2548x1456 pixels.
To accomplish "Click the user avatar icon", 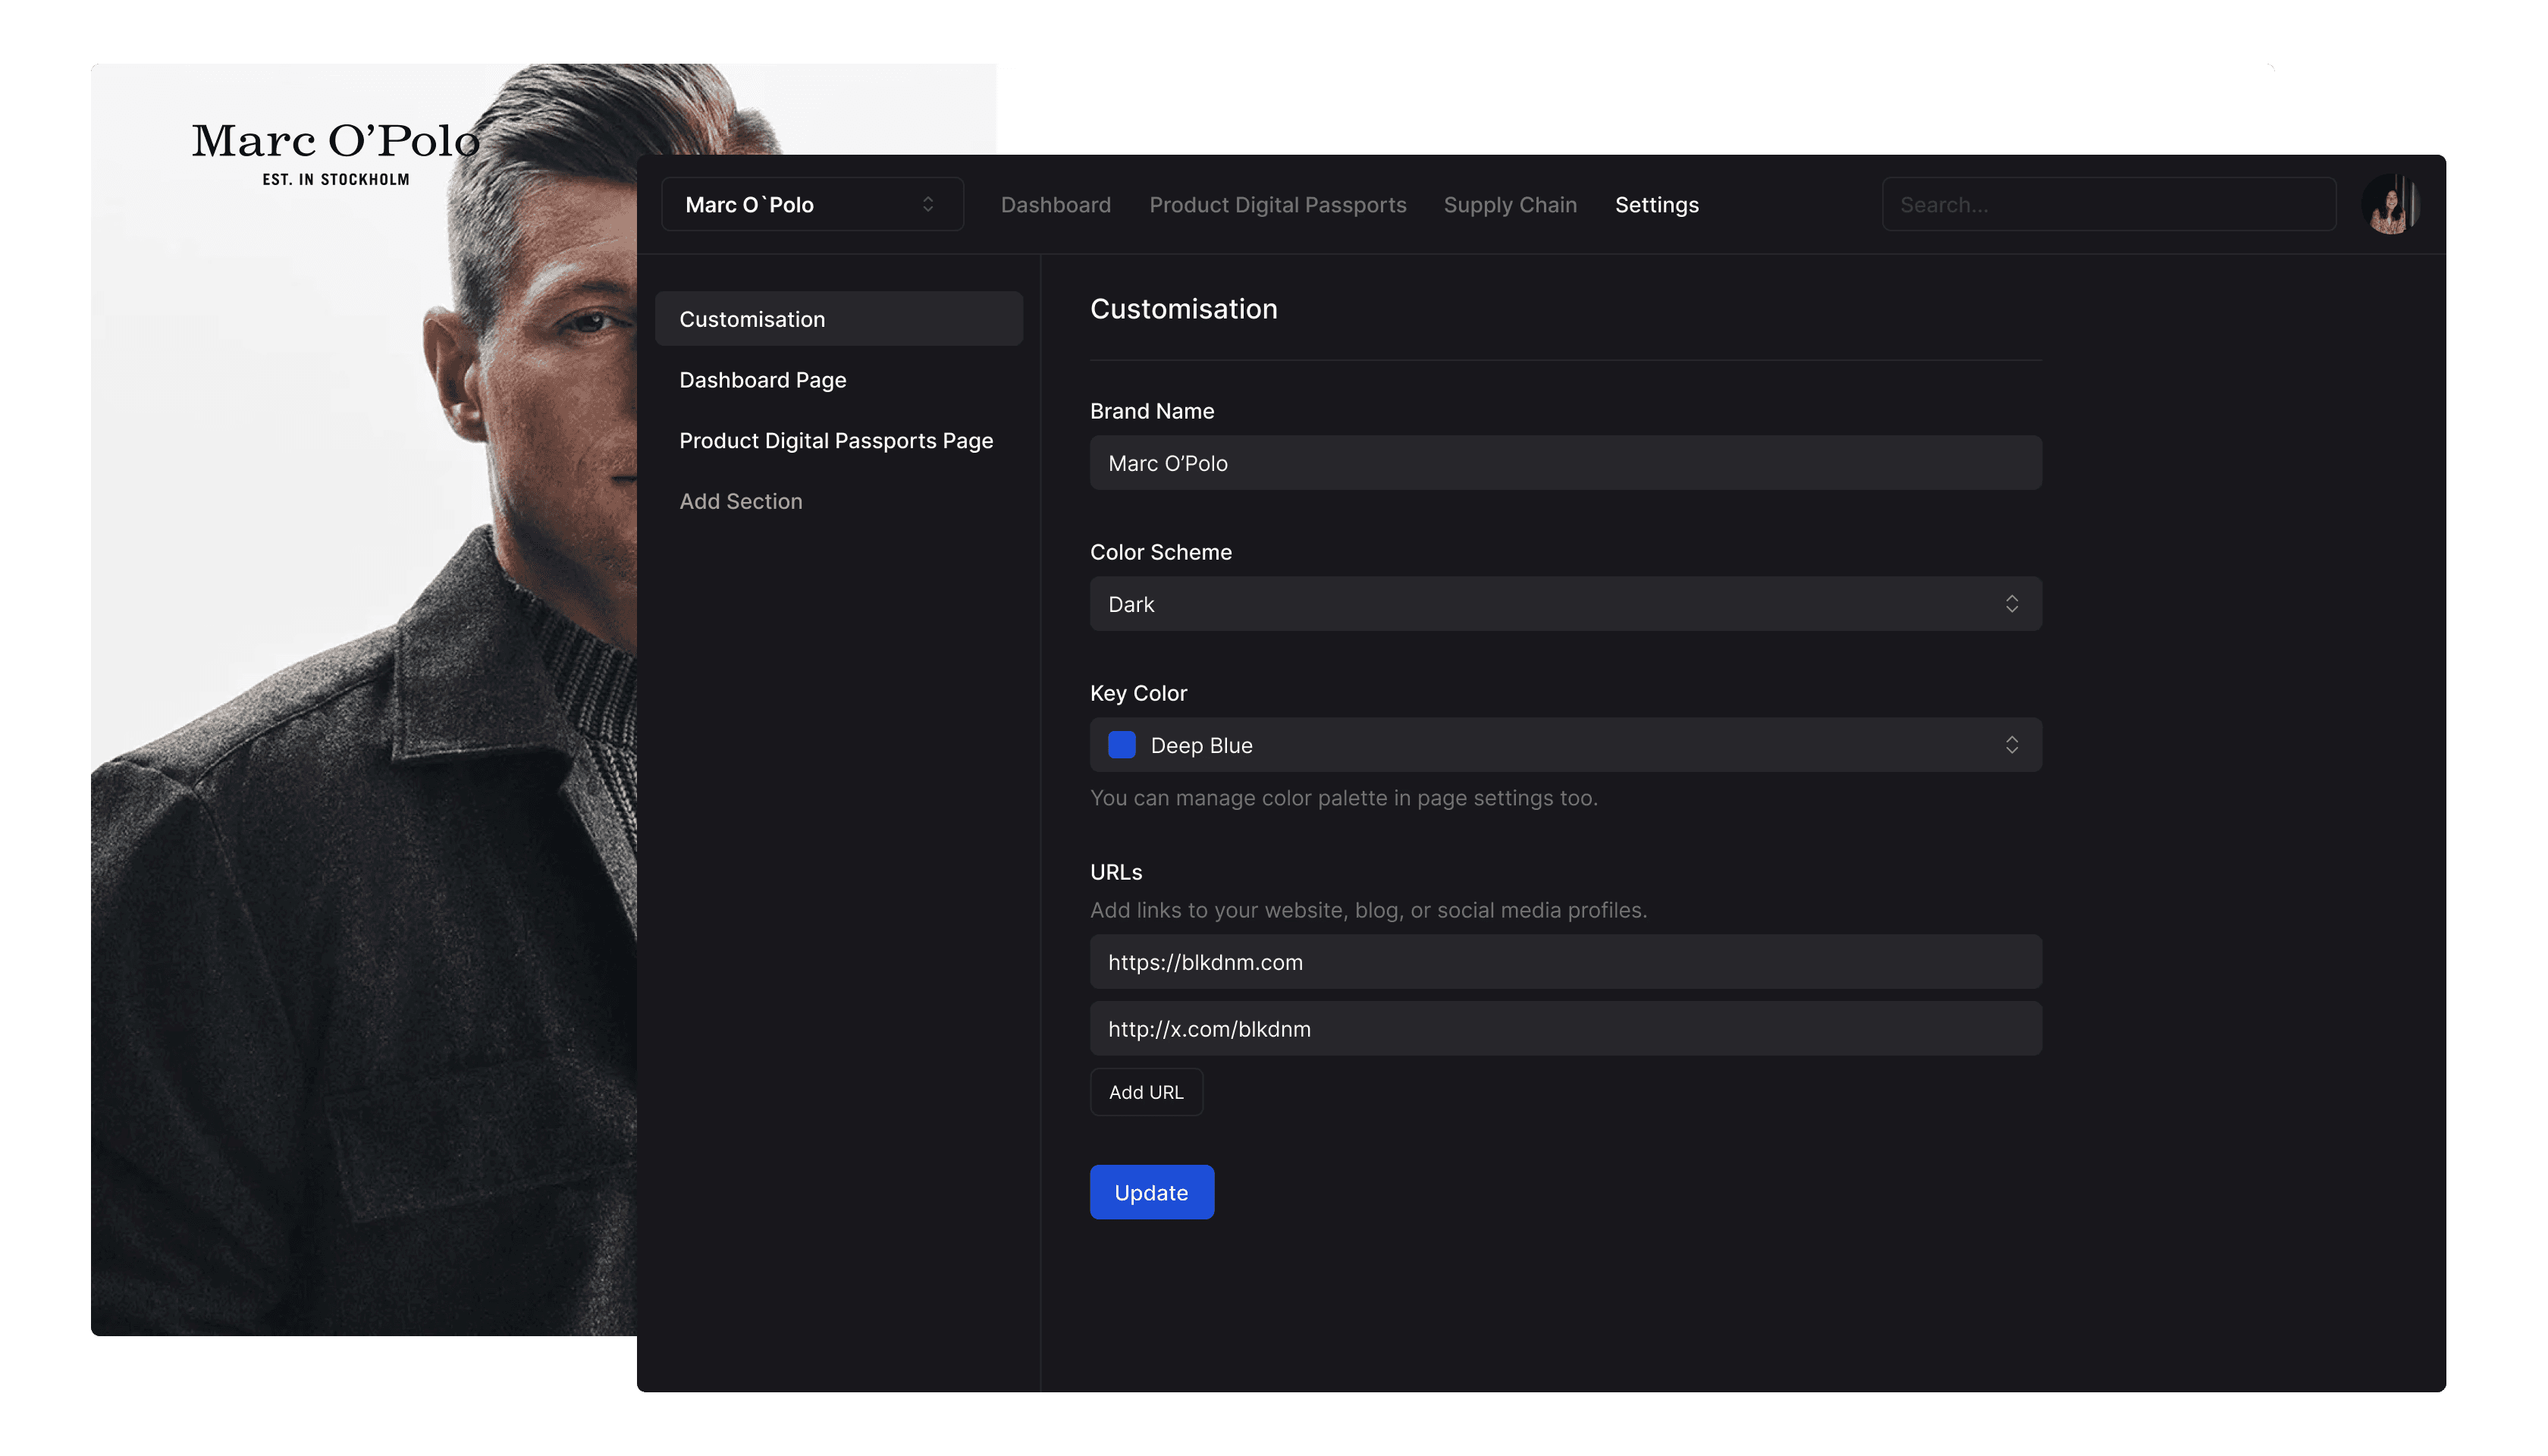I will (2390, 205).
